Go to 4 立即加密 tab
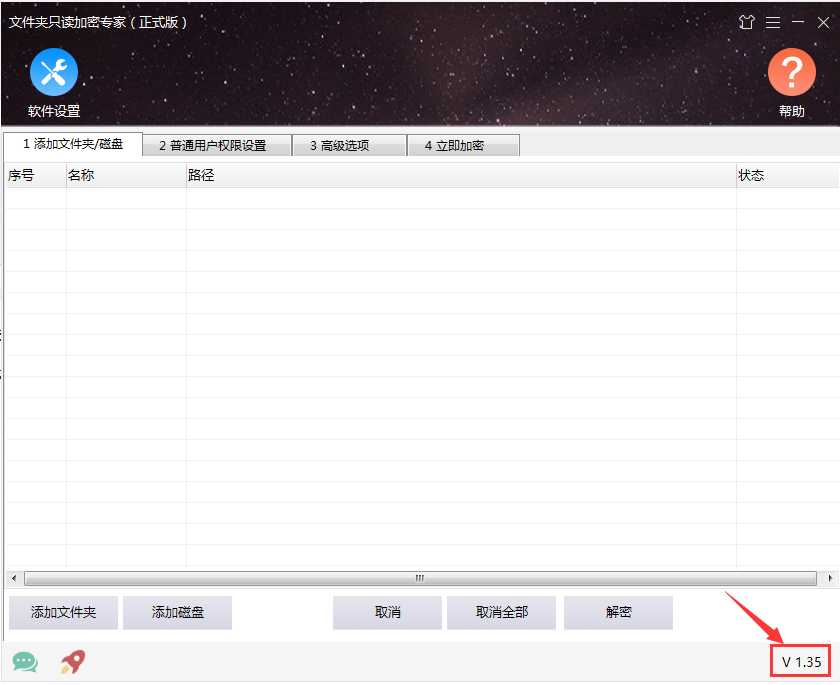The width and height of the screenshot is (840, 685). pos(463,146)
